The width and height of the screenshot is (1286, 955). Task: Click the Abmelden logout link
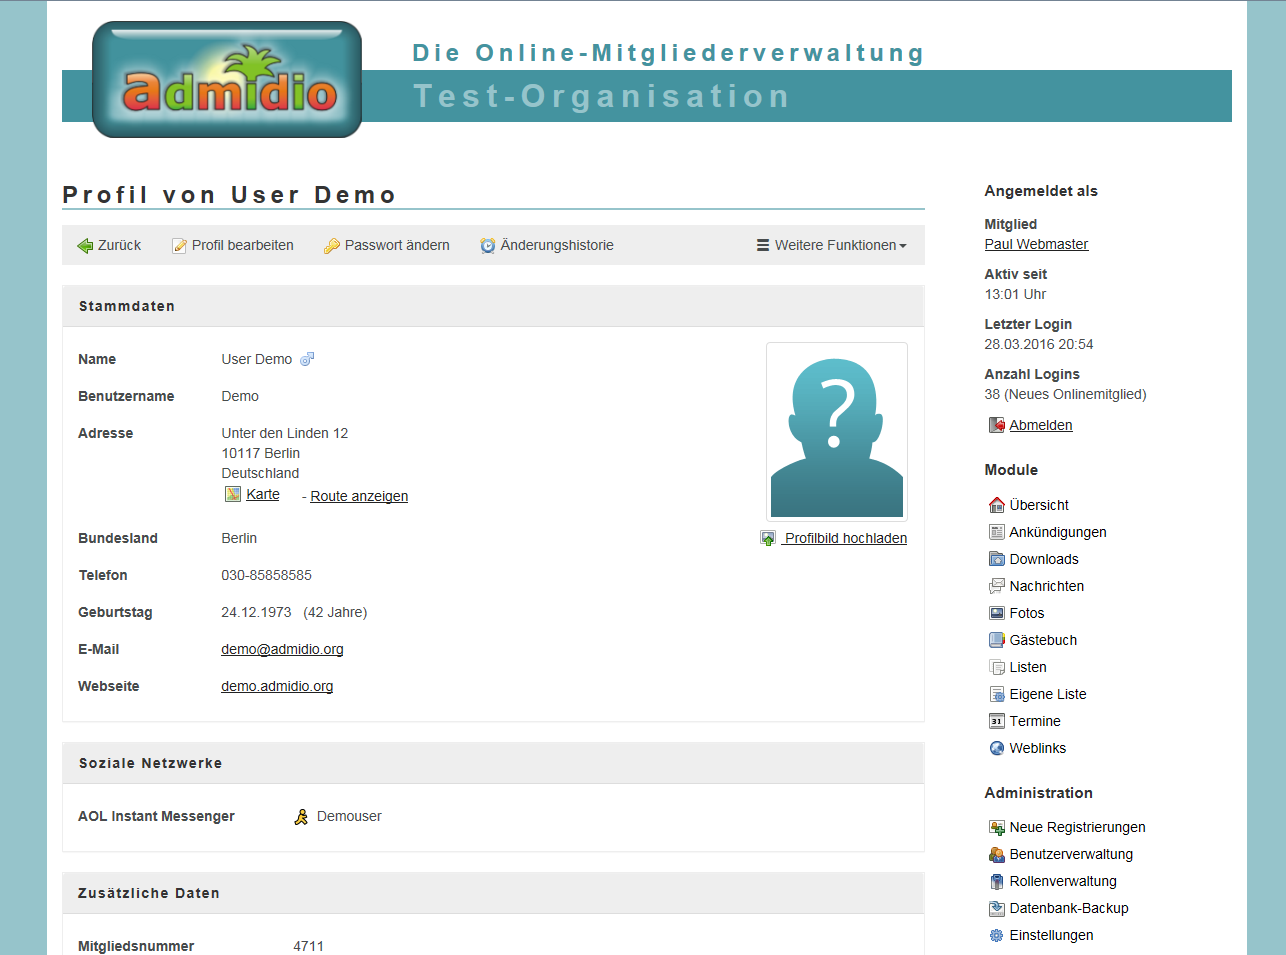point(1040,425)
